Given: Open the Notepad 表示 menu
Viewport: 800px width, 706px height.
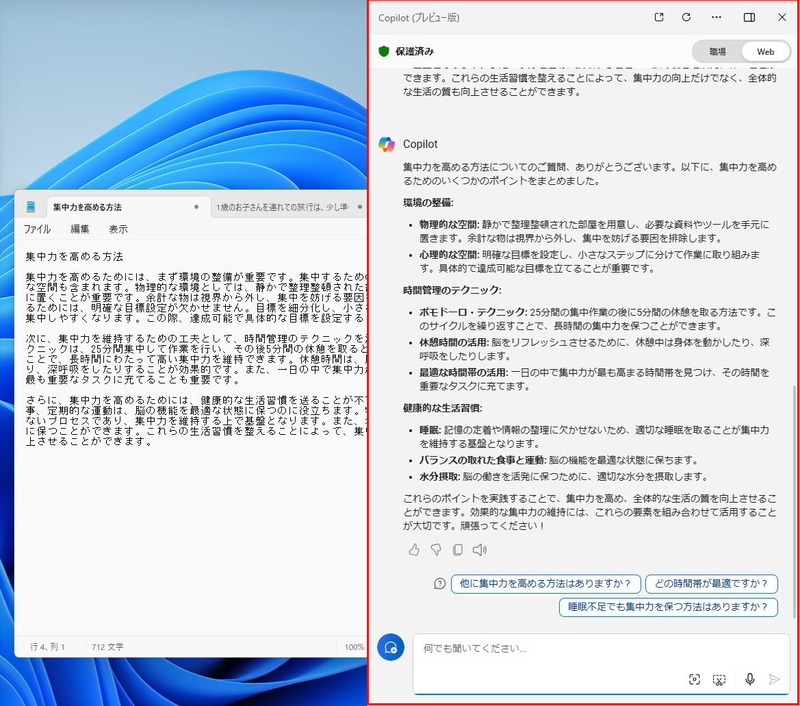Looking at the screenshot, I should click(x=118, y=229).
